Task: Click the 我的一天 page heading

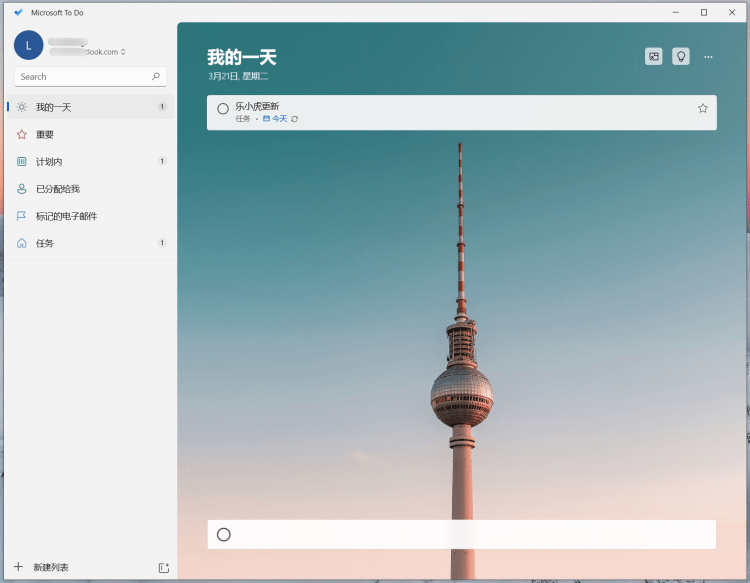Action: pos(242,57)
